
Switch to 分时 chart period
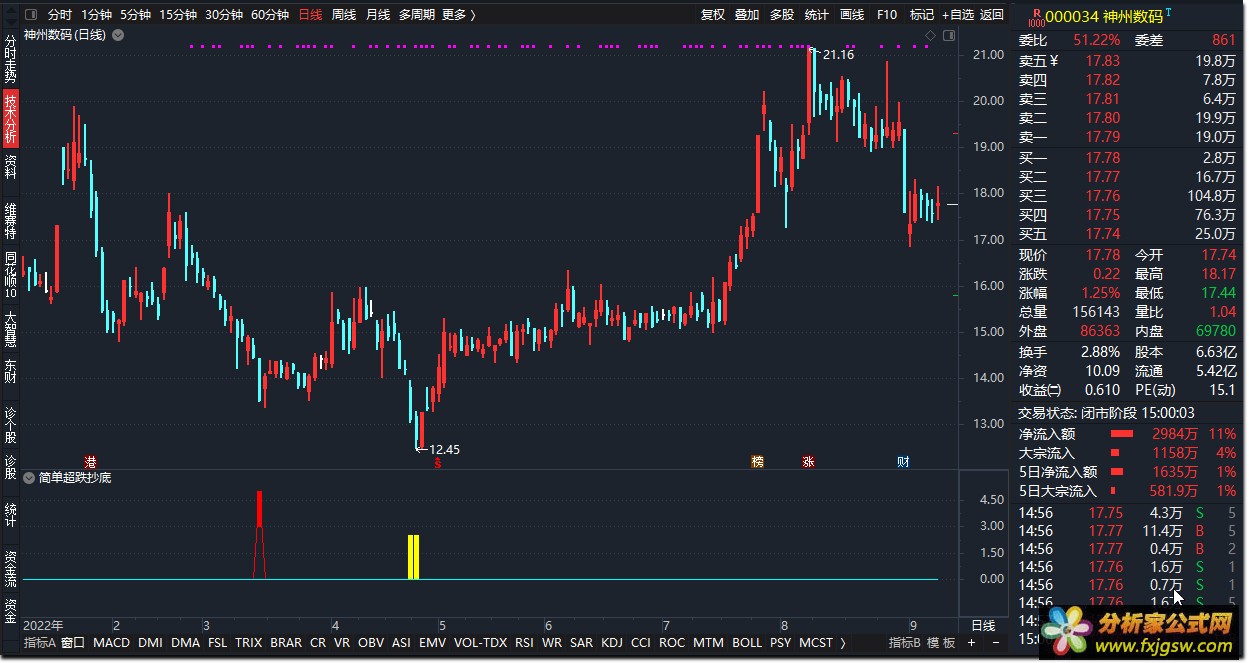click(60, 15)
